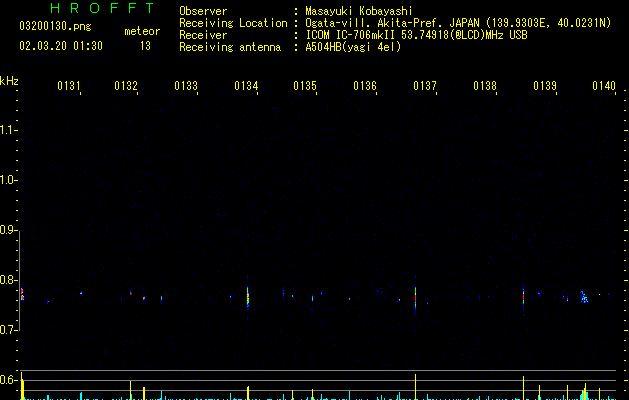This screenshot has width=629, height=400.
Task: Click the 0.6 kHz axis label
Action: [x=8, y=380]
